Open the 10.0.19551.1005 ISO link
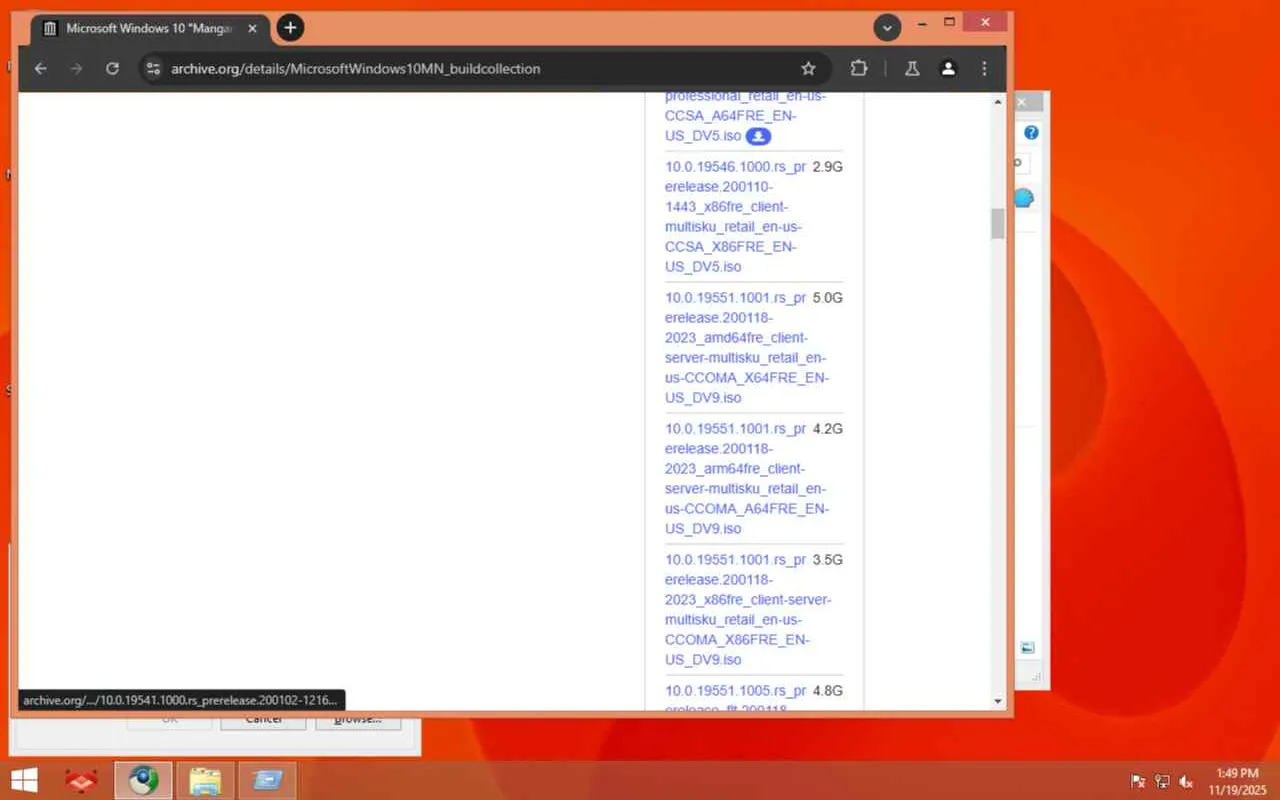 pos(736,697)
